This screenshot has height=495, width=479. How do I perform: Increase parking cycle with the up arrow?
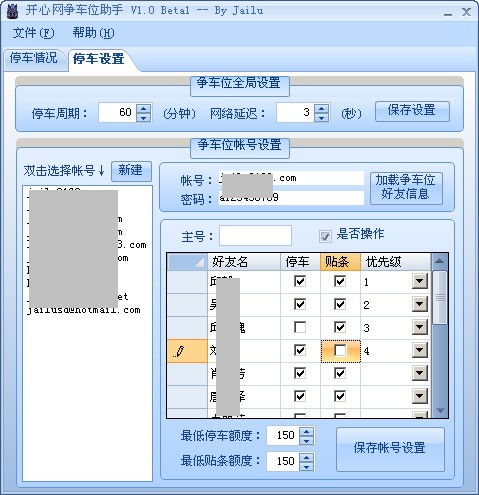(x=144, y=109)
